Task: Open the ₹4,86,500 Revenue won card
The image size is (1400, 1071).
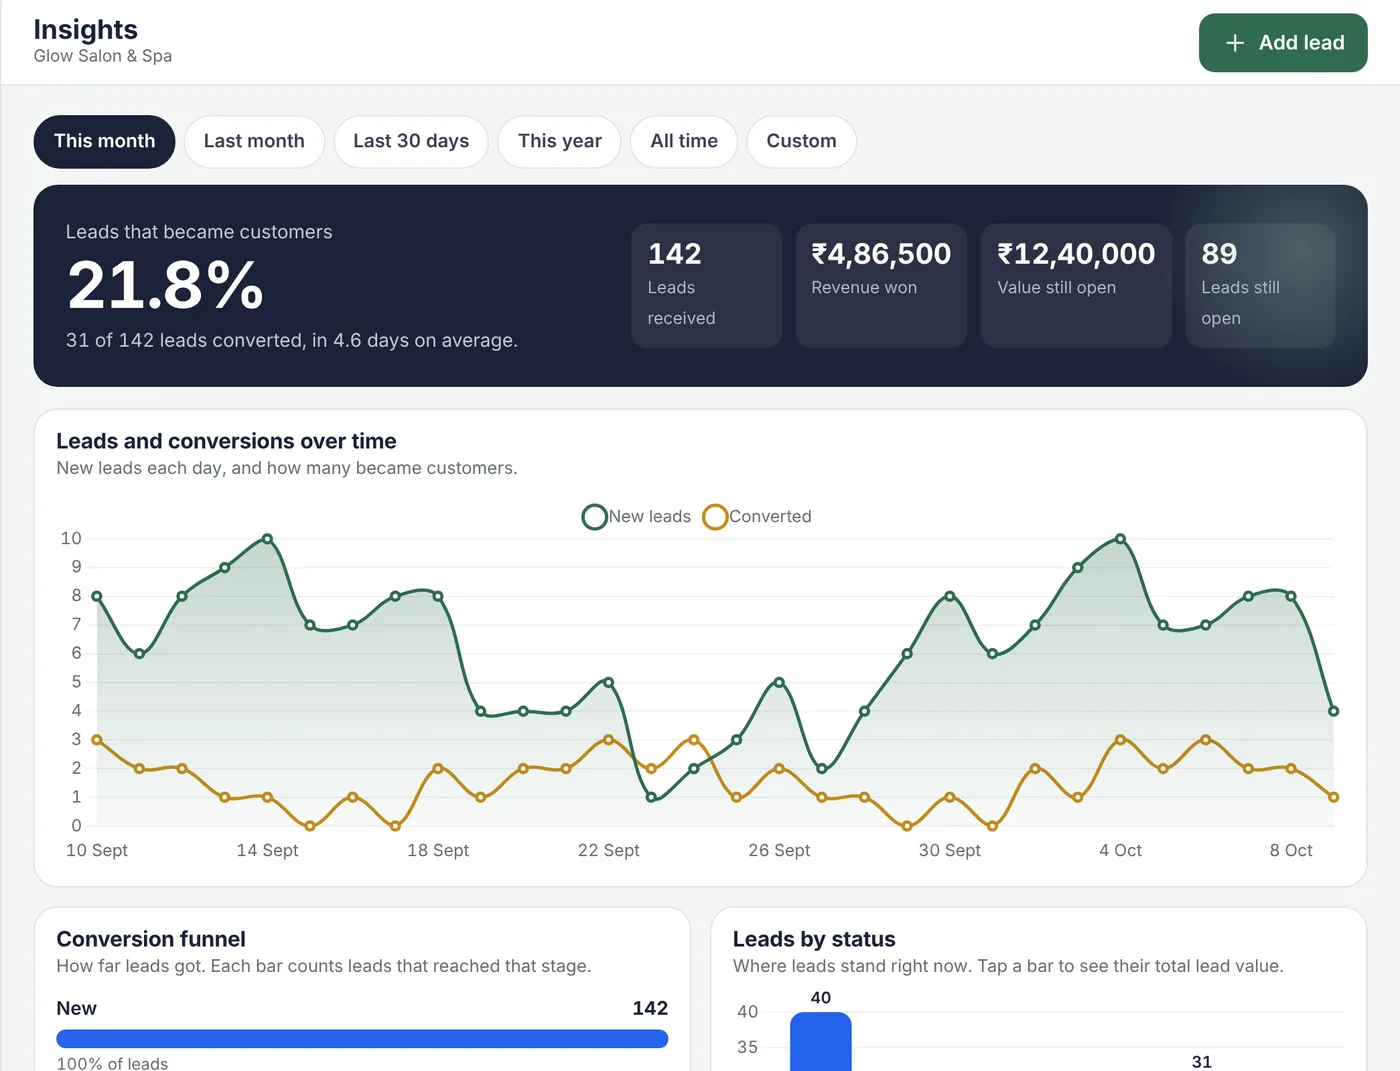Action: [x=881, y=286]
